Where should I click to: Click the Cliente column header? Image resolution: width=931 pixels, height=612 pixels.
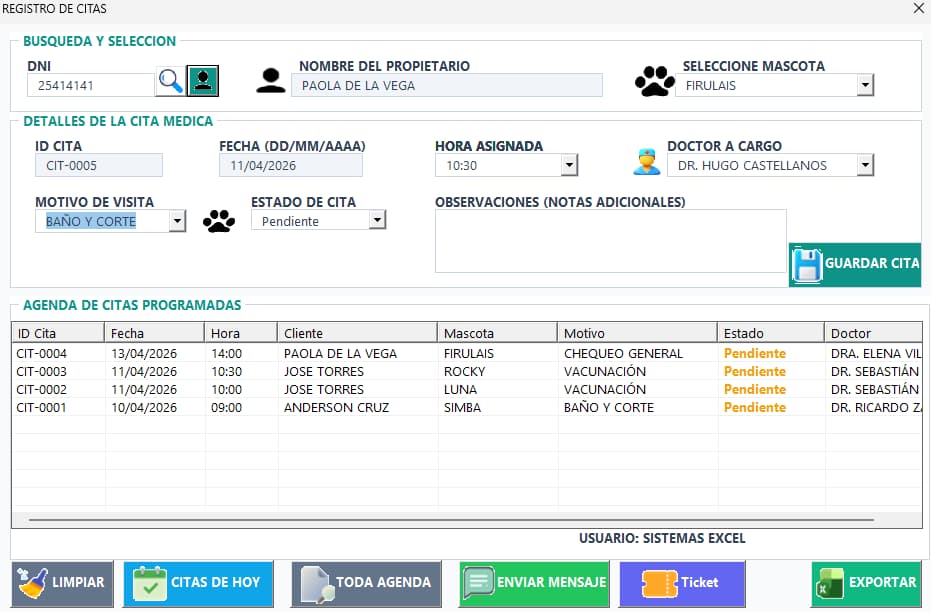(x=357, y=333)
